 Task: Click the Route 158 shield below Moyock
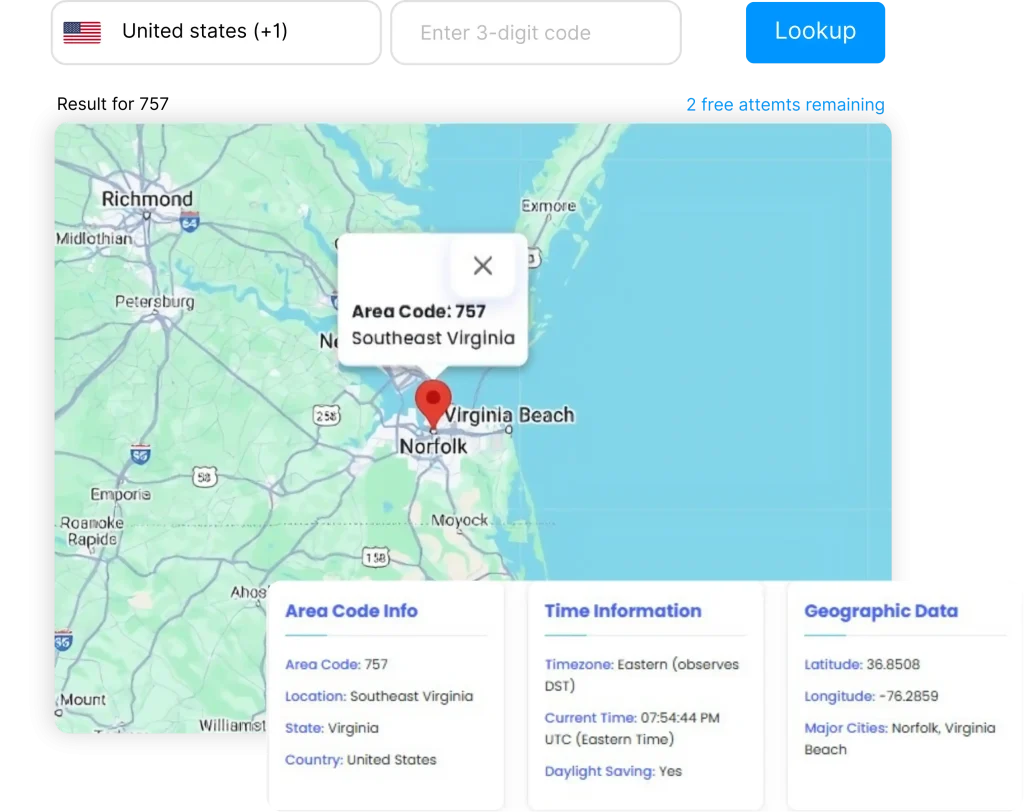[x=376, y=557]
